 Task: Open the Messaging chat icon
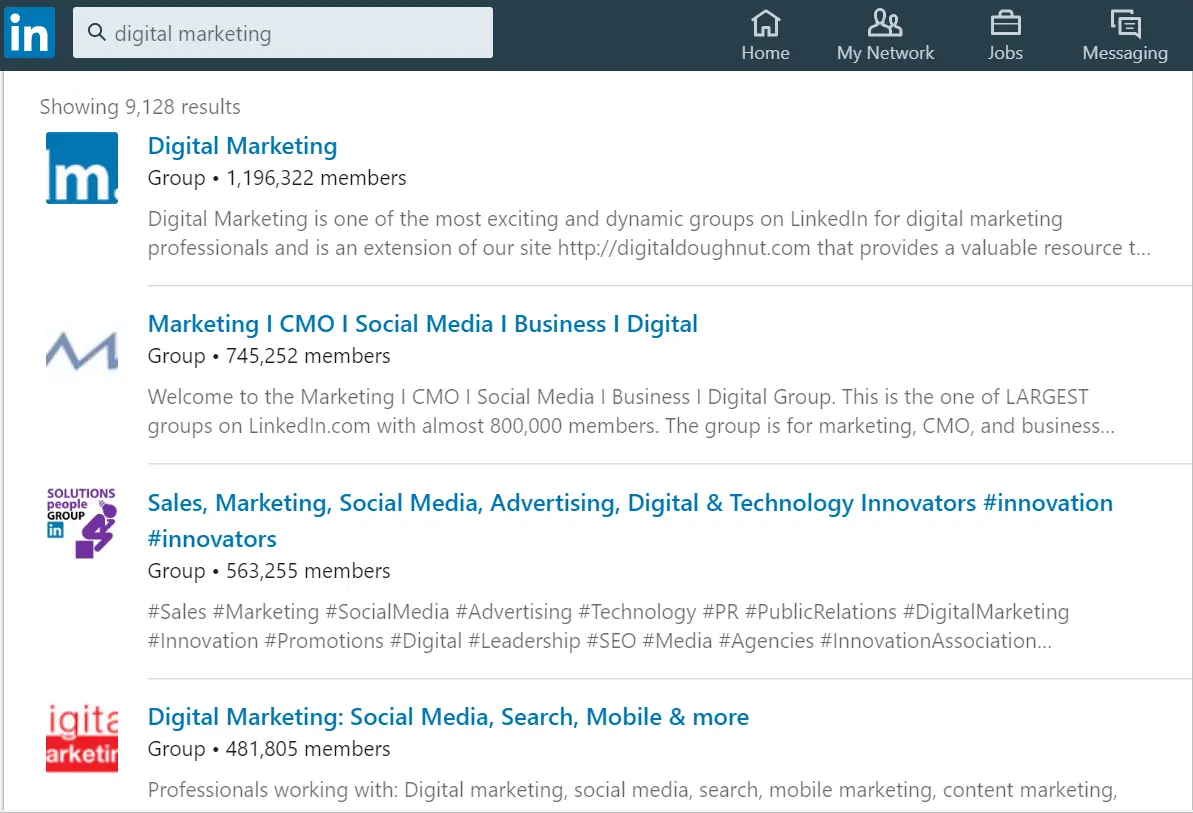tap(1125, 23)
